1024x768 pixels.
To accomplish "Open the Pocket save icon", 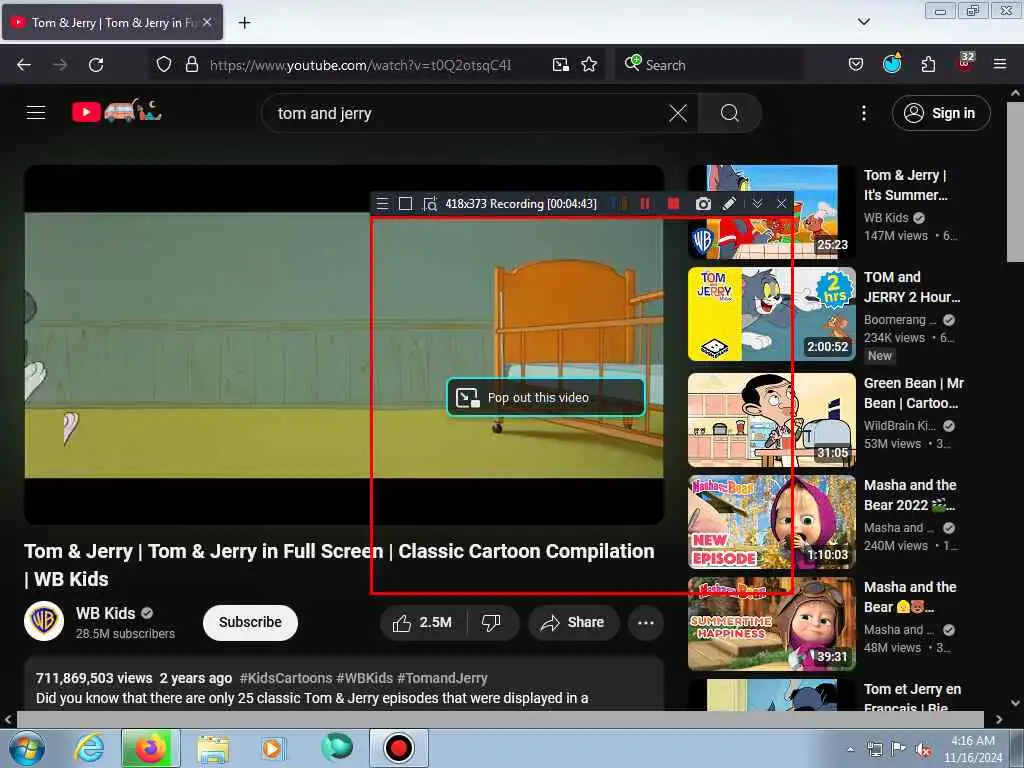I will click(x=856, y=65).
